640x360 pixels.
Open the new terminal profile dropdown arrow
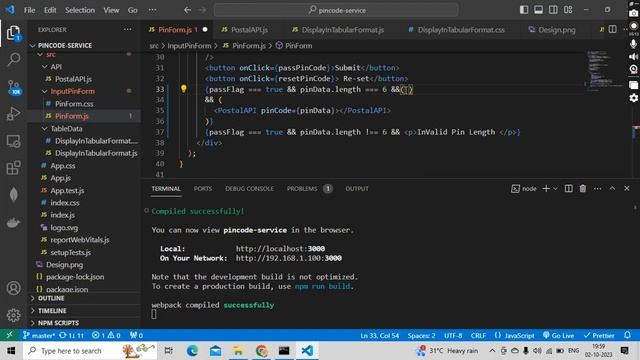(x=556, y=188)
